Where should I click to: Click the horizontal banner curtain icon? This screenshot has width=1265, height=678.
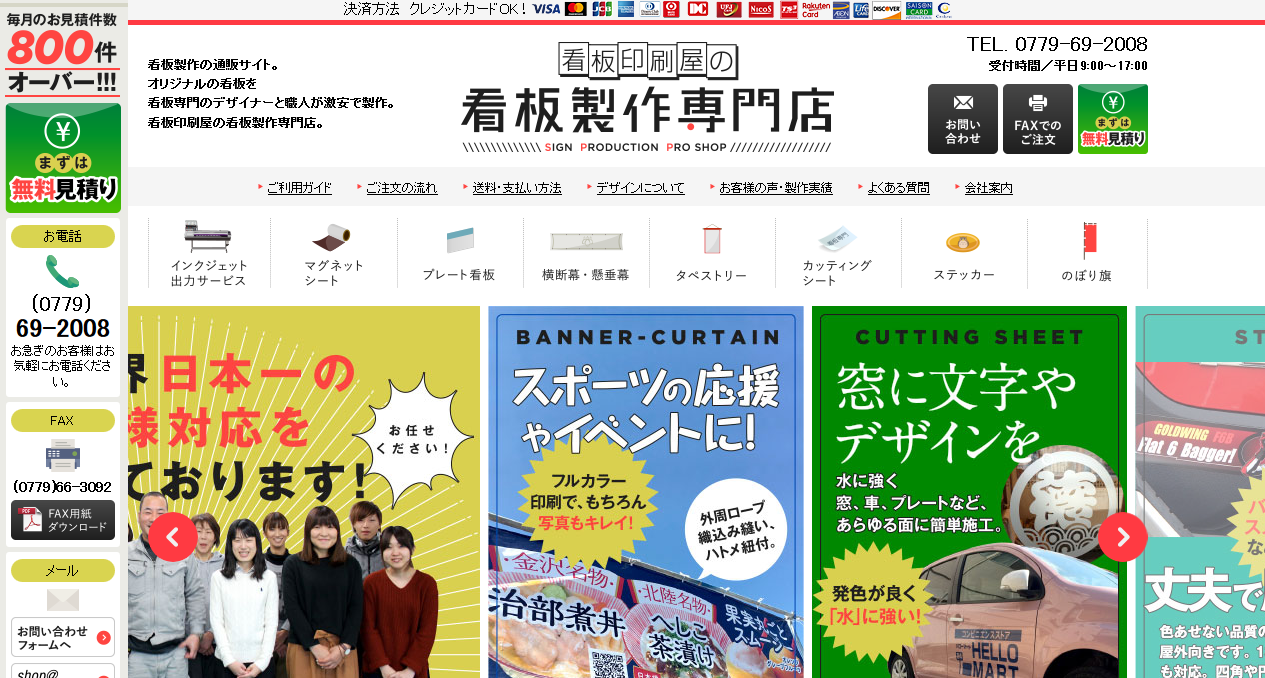click(x=585, y=241)
